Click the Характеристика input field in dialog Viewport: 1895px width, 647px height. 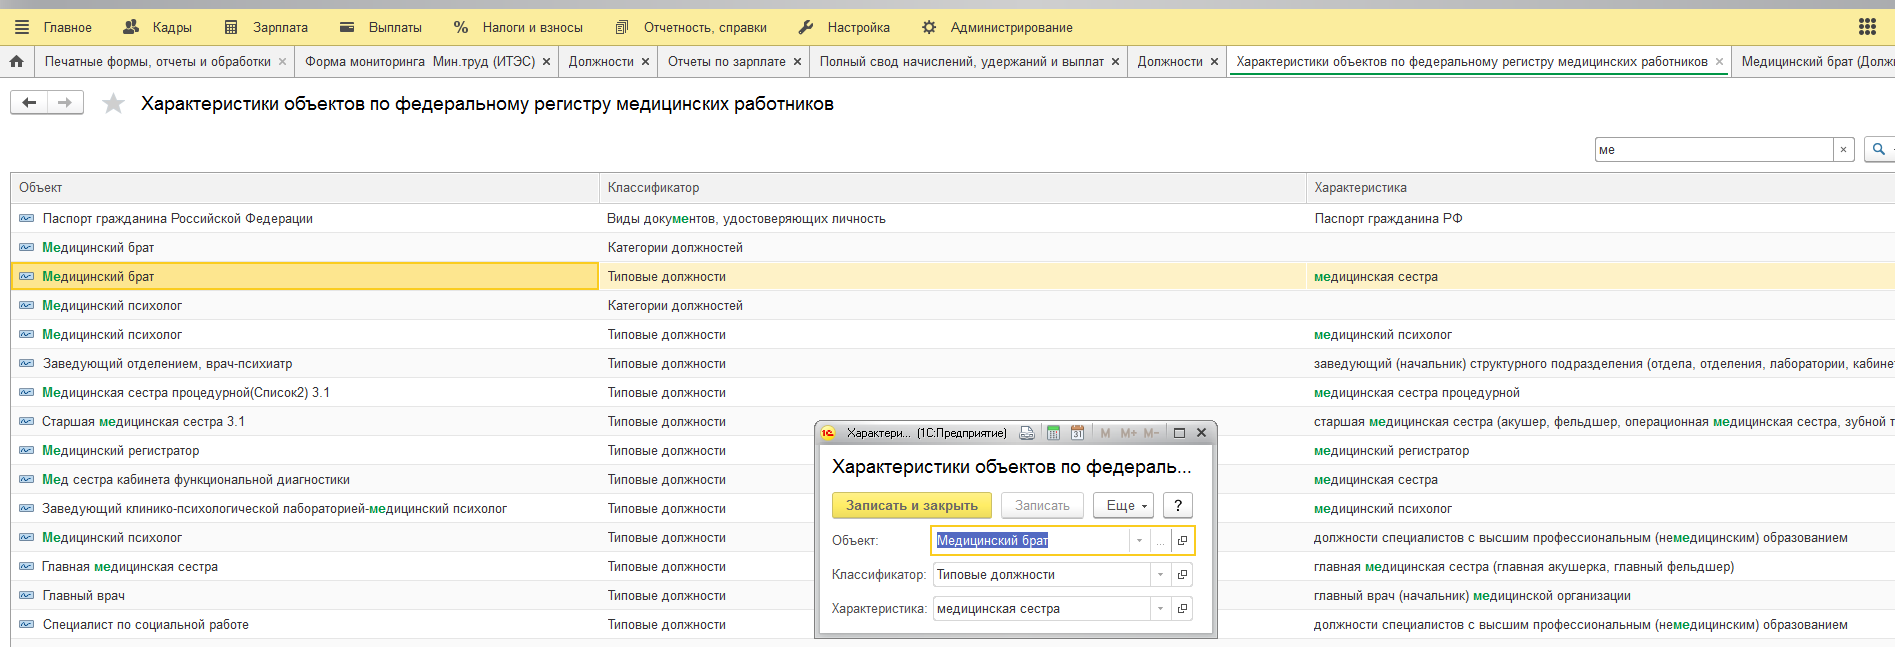[1041, 609]
